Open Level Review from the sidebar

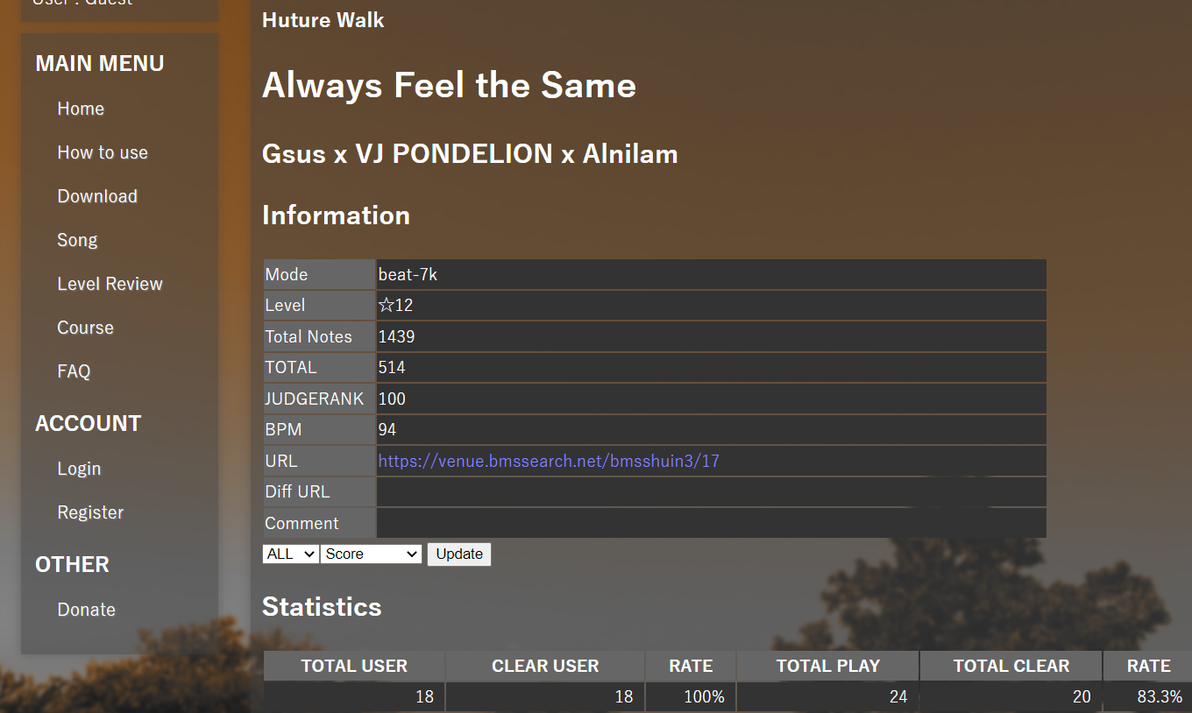[x=109, y=284]
